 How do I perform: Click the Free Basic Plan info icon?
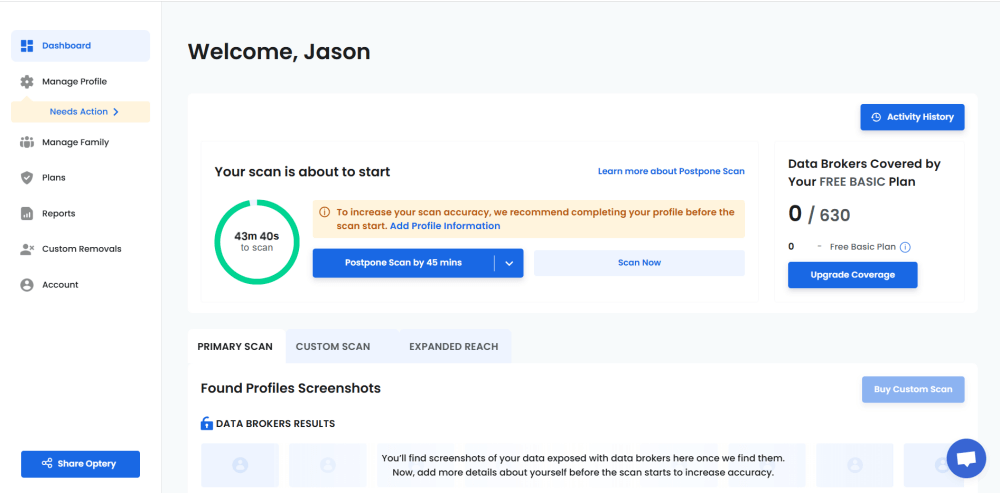coord(905,247)
